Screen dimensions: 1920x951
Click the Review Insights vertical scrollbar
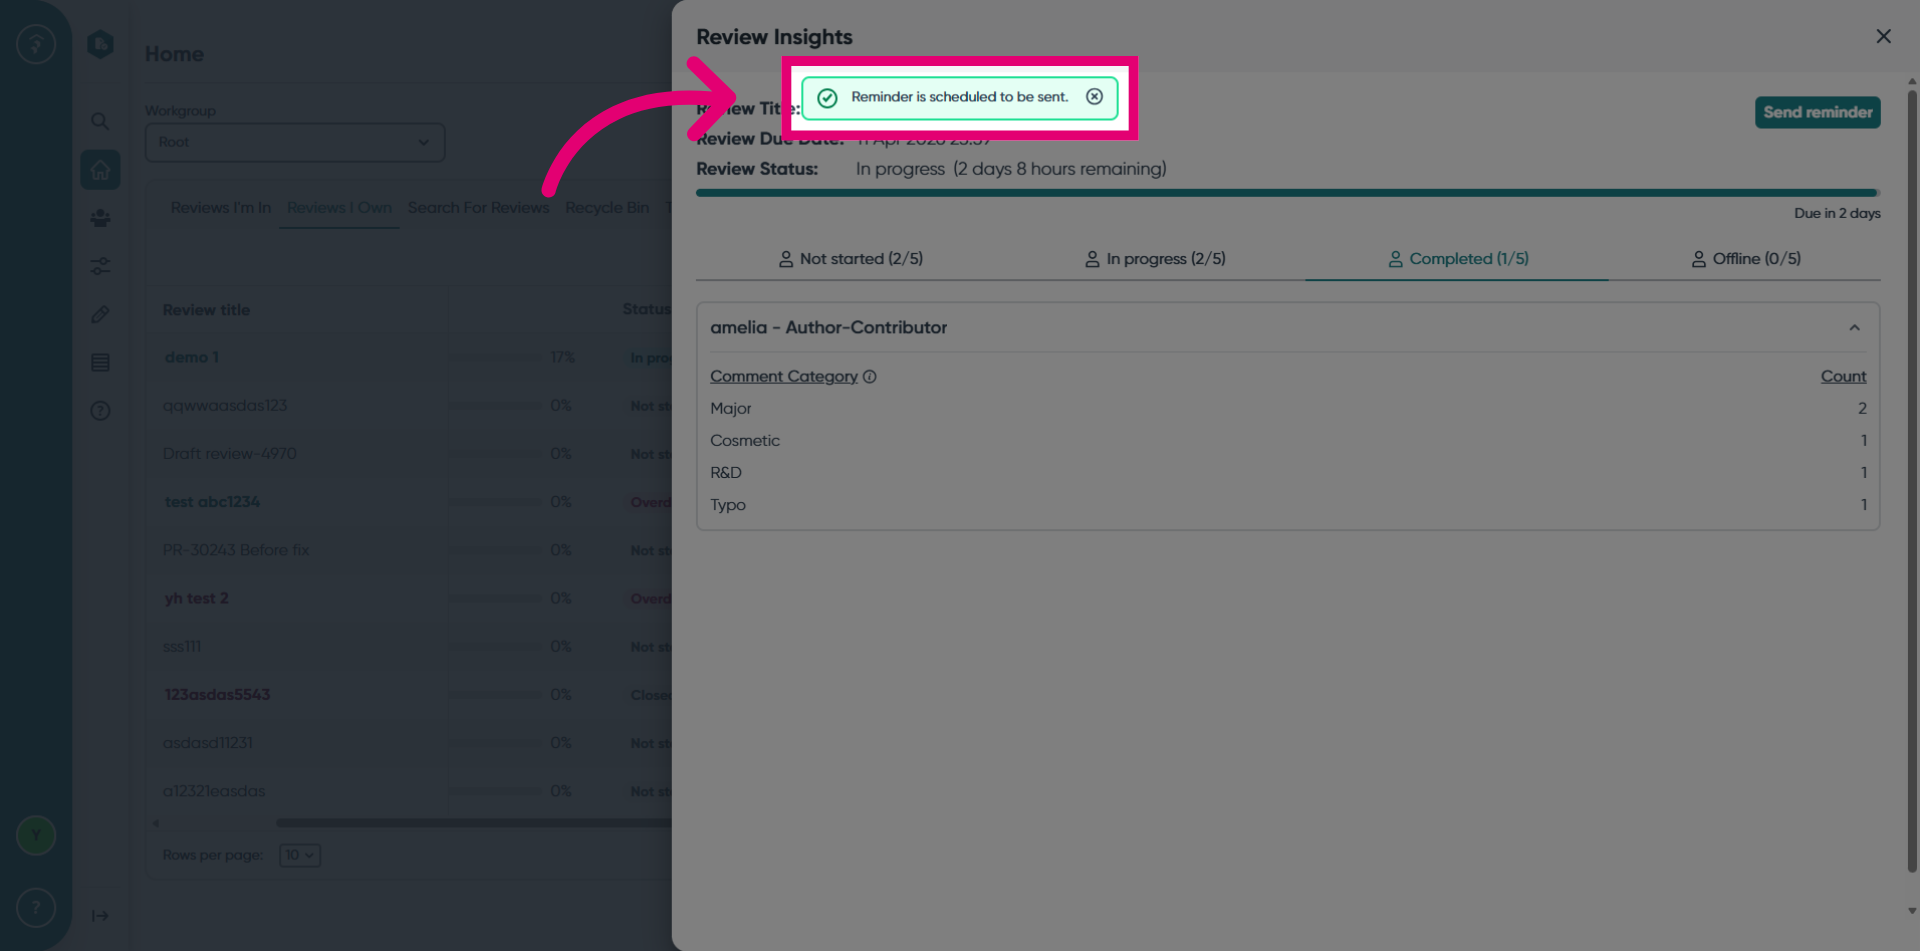coord(1912,480)
